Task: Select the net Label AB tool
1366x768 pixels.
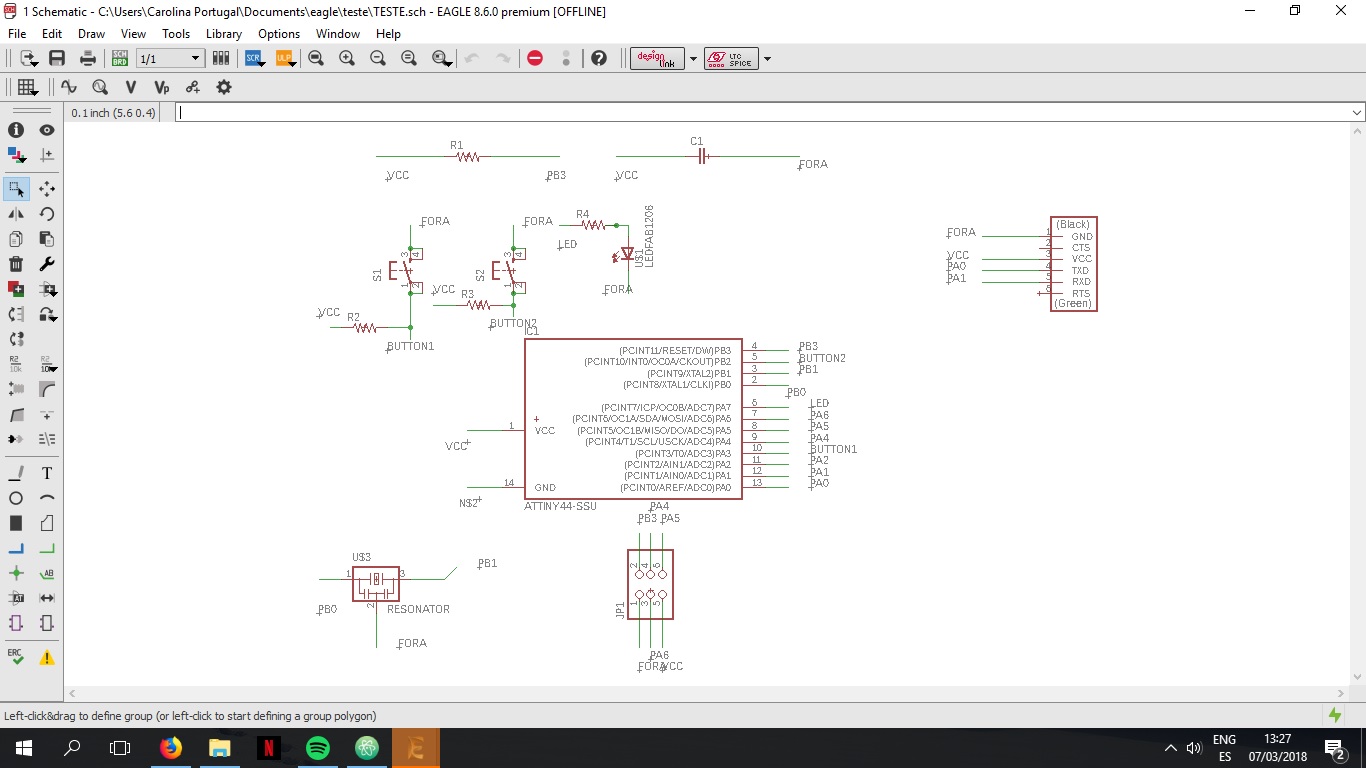Action: pyautogui.click(x=47, y=573)
